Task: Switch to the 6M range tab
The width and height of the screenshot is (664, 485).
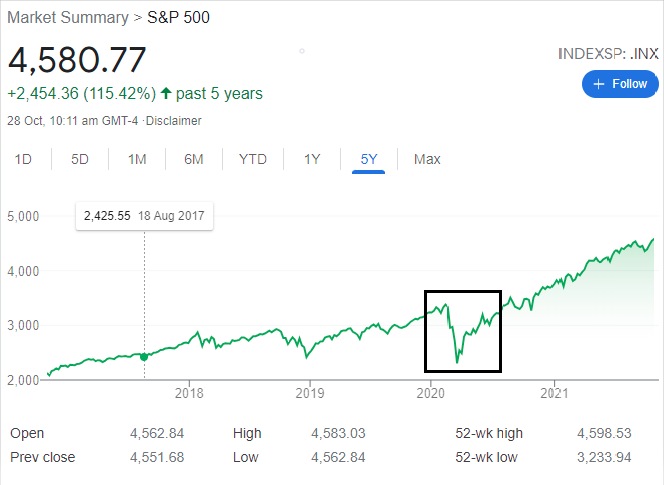Action: coord(194,159)
